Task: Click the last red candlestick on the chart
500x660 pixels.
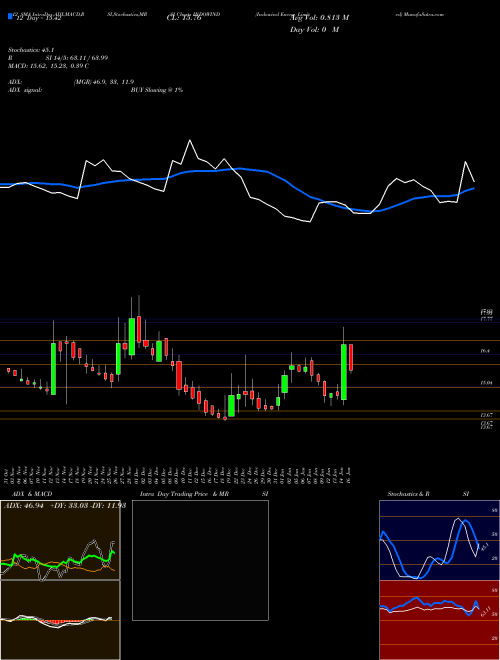Action: tap(351, 357)
